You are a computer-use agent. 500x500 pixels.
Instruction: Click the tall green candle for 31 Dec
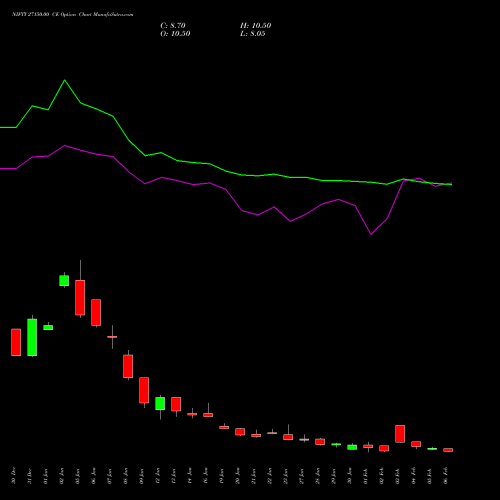click(x=32, y=337)
